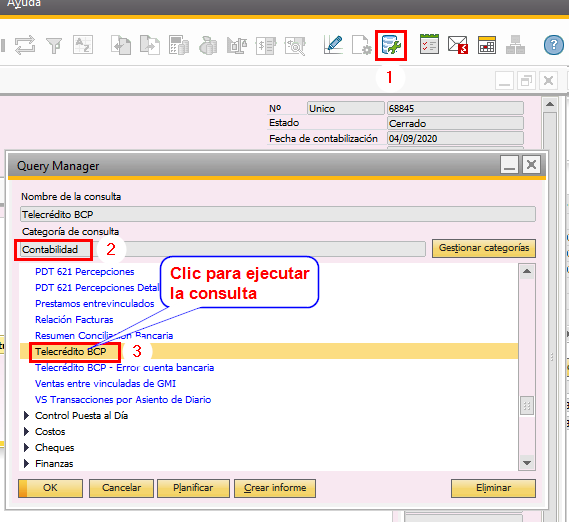Click the Gestionar categorías button

tap(484, 248)
